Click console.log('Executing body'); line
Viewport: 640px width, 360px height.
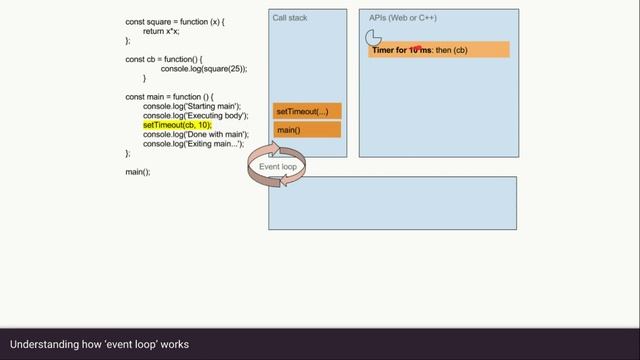pyautogui.click(x=196, y=116)
